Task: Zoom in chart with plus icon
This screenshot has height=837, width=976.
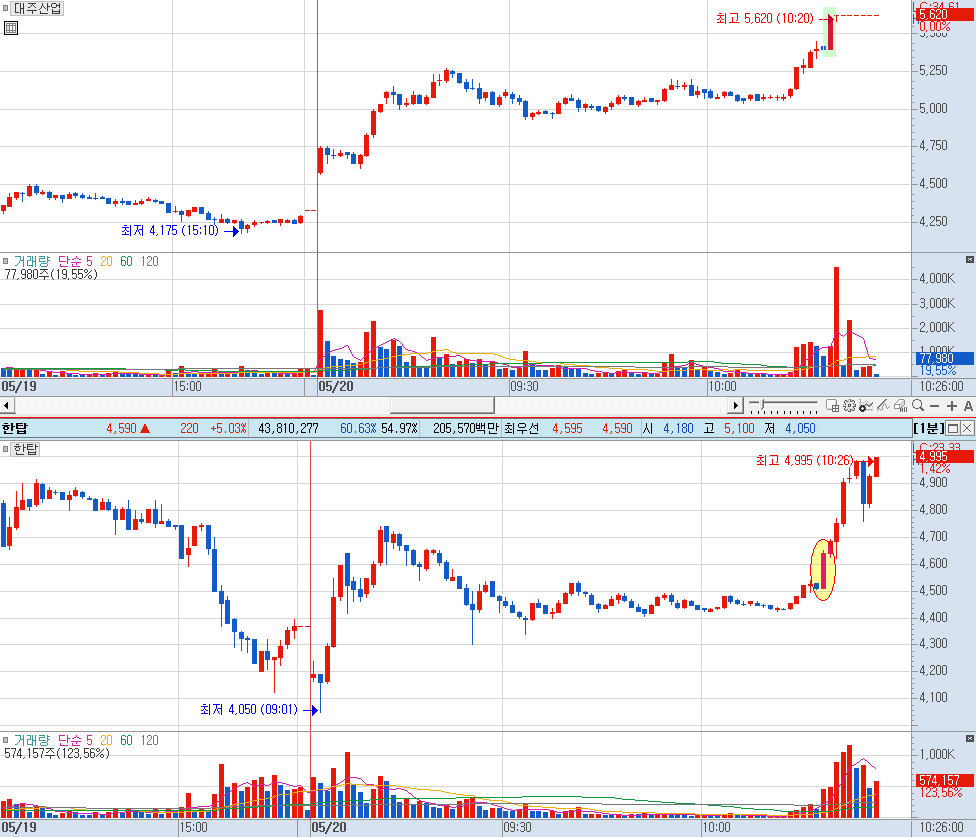Action: tap(951, 406)
